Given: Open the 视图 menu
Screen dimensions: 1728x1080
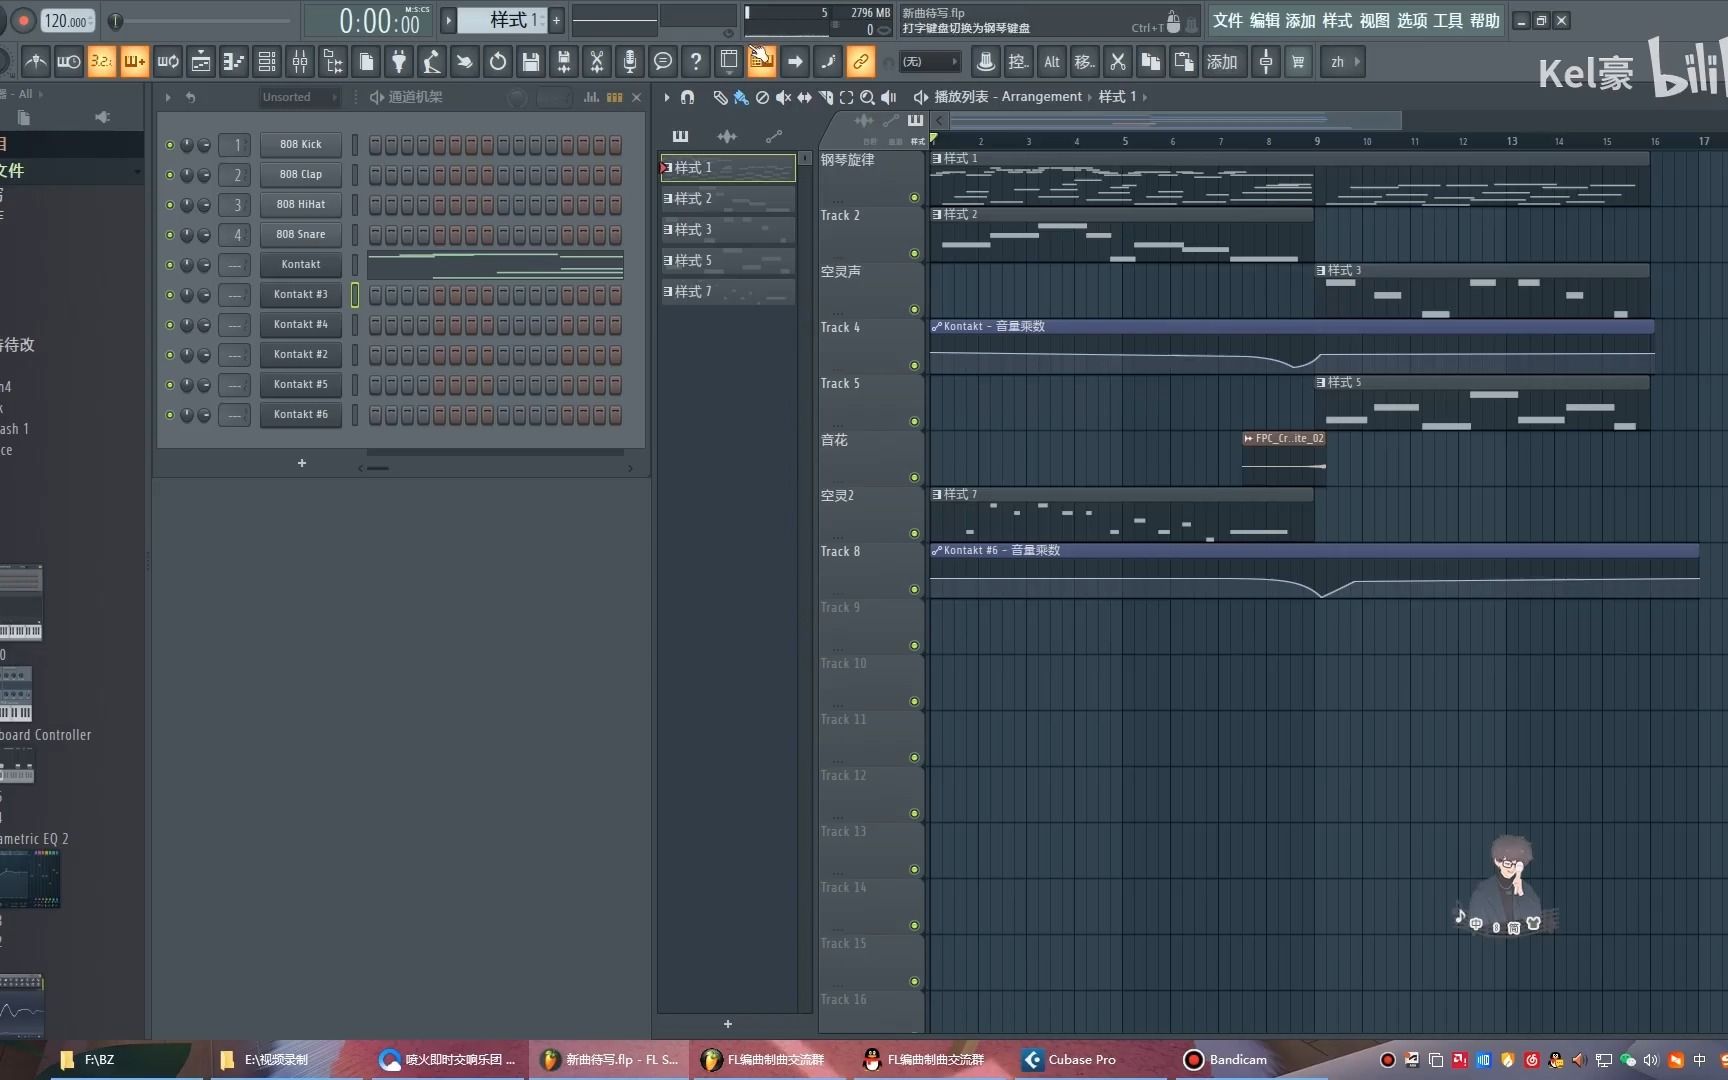Looking at the screenshot, I should 1375,20.
